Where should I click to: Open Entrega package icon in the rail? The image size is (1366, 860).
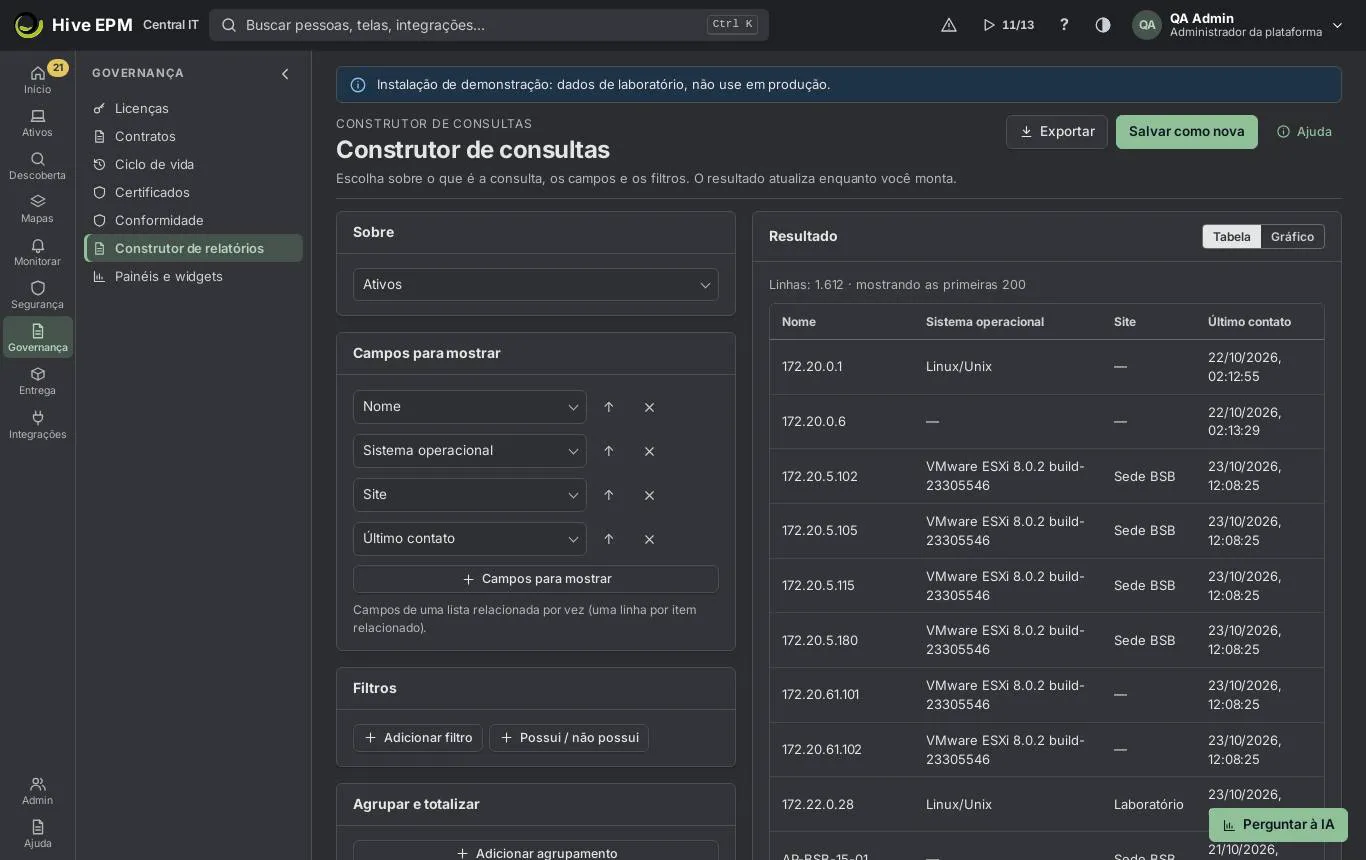click(37, 381)
